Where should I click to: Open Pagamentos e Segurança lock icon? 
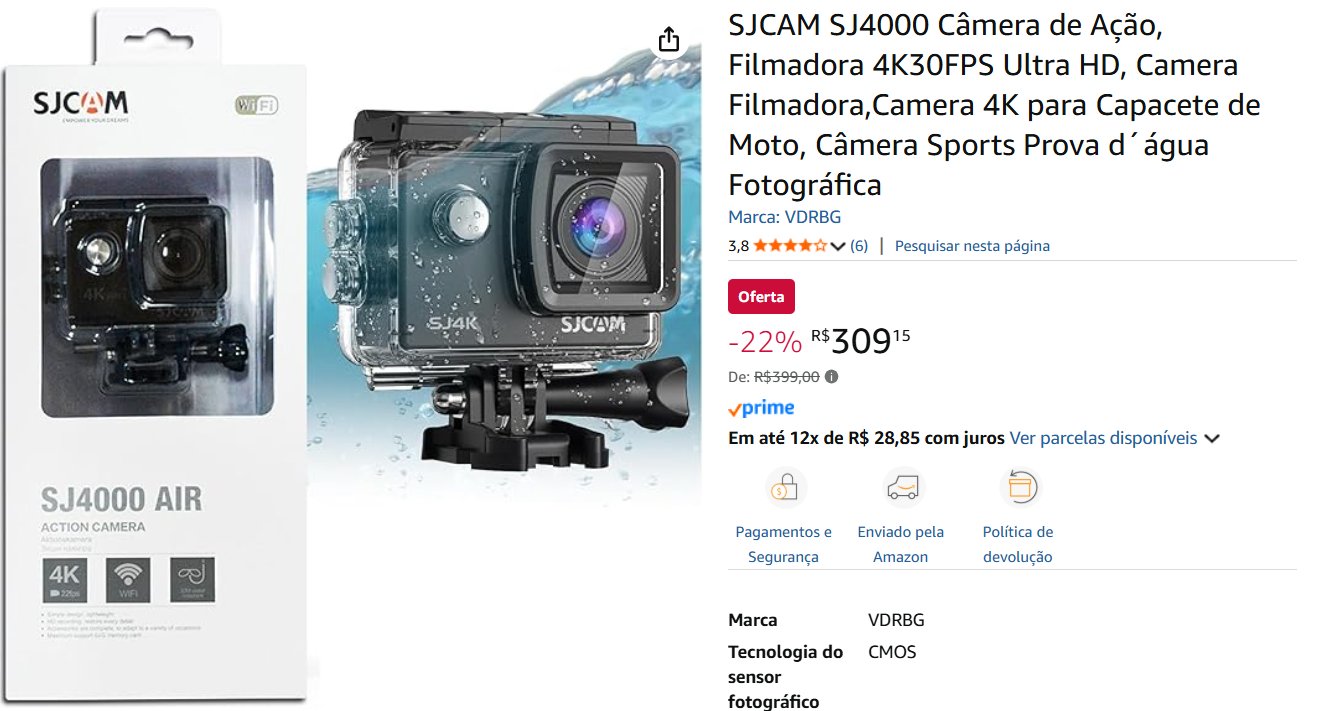(x=784, y=488)
